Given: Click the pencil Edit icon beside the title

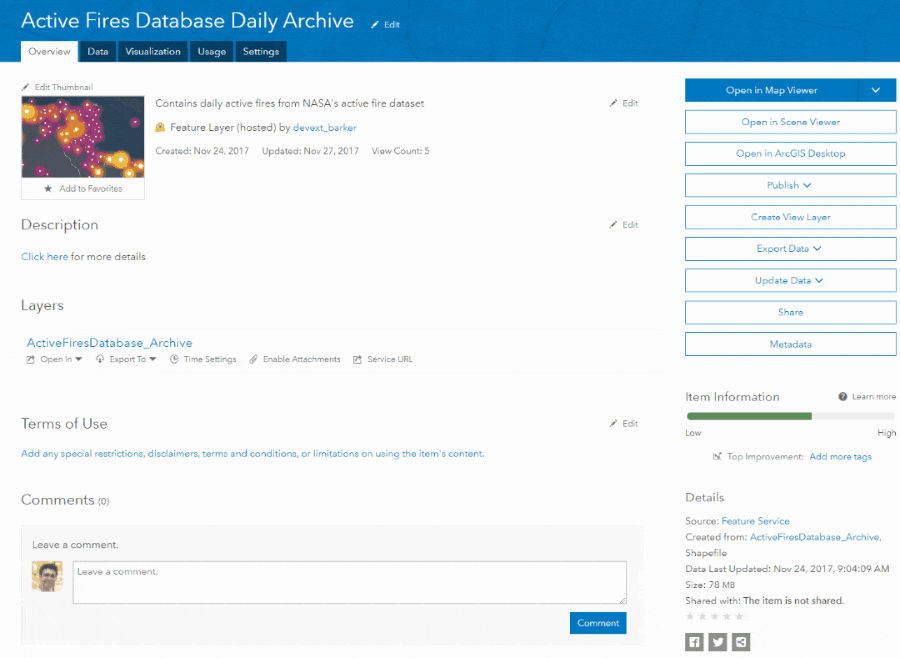Looking at the screenshot, I should tap(376, 25).
